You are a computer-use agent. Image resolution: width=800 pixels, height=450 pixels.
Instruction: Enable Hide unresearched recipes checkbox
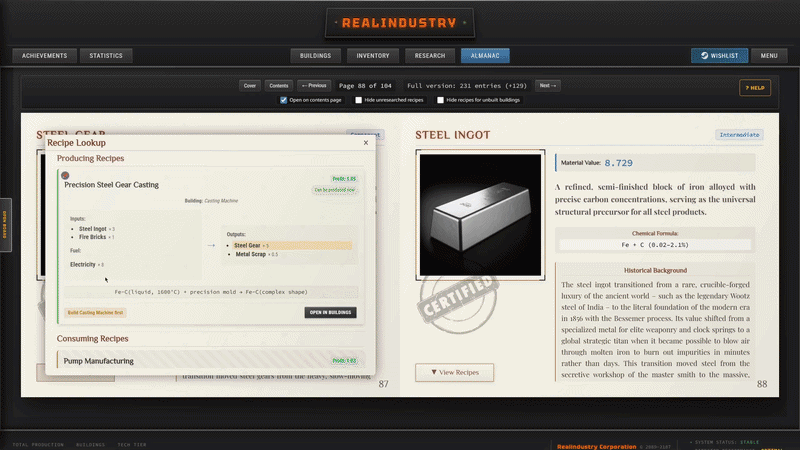359,100
